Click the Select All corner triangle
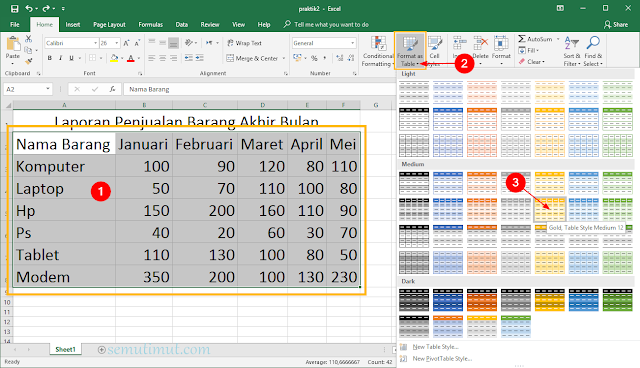Screen dimensions: 640x368 9,105
